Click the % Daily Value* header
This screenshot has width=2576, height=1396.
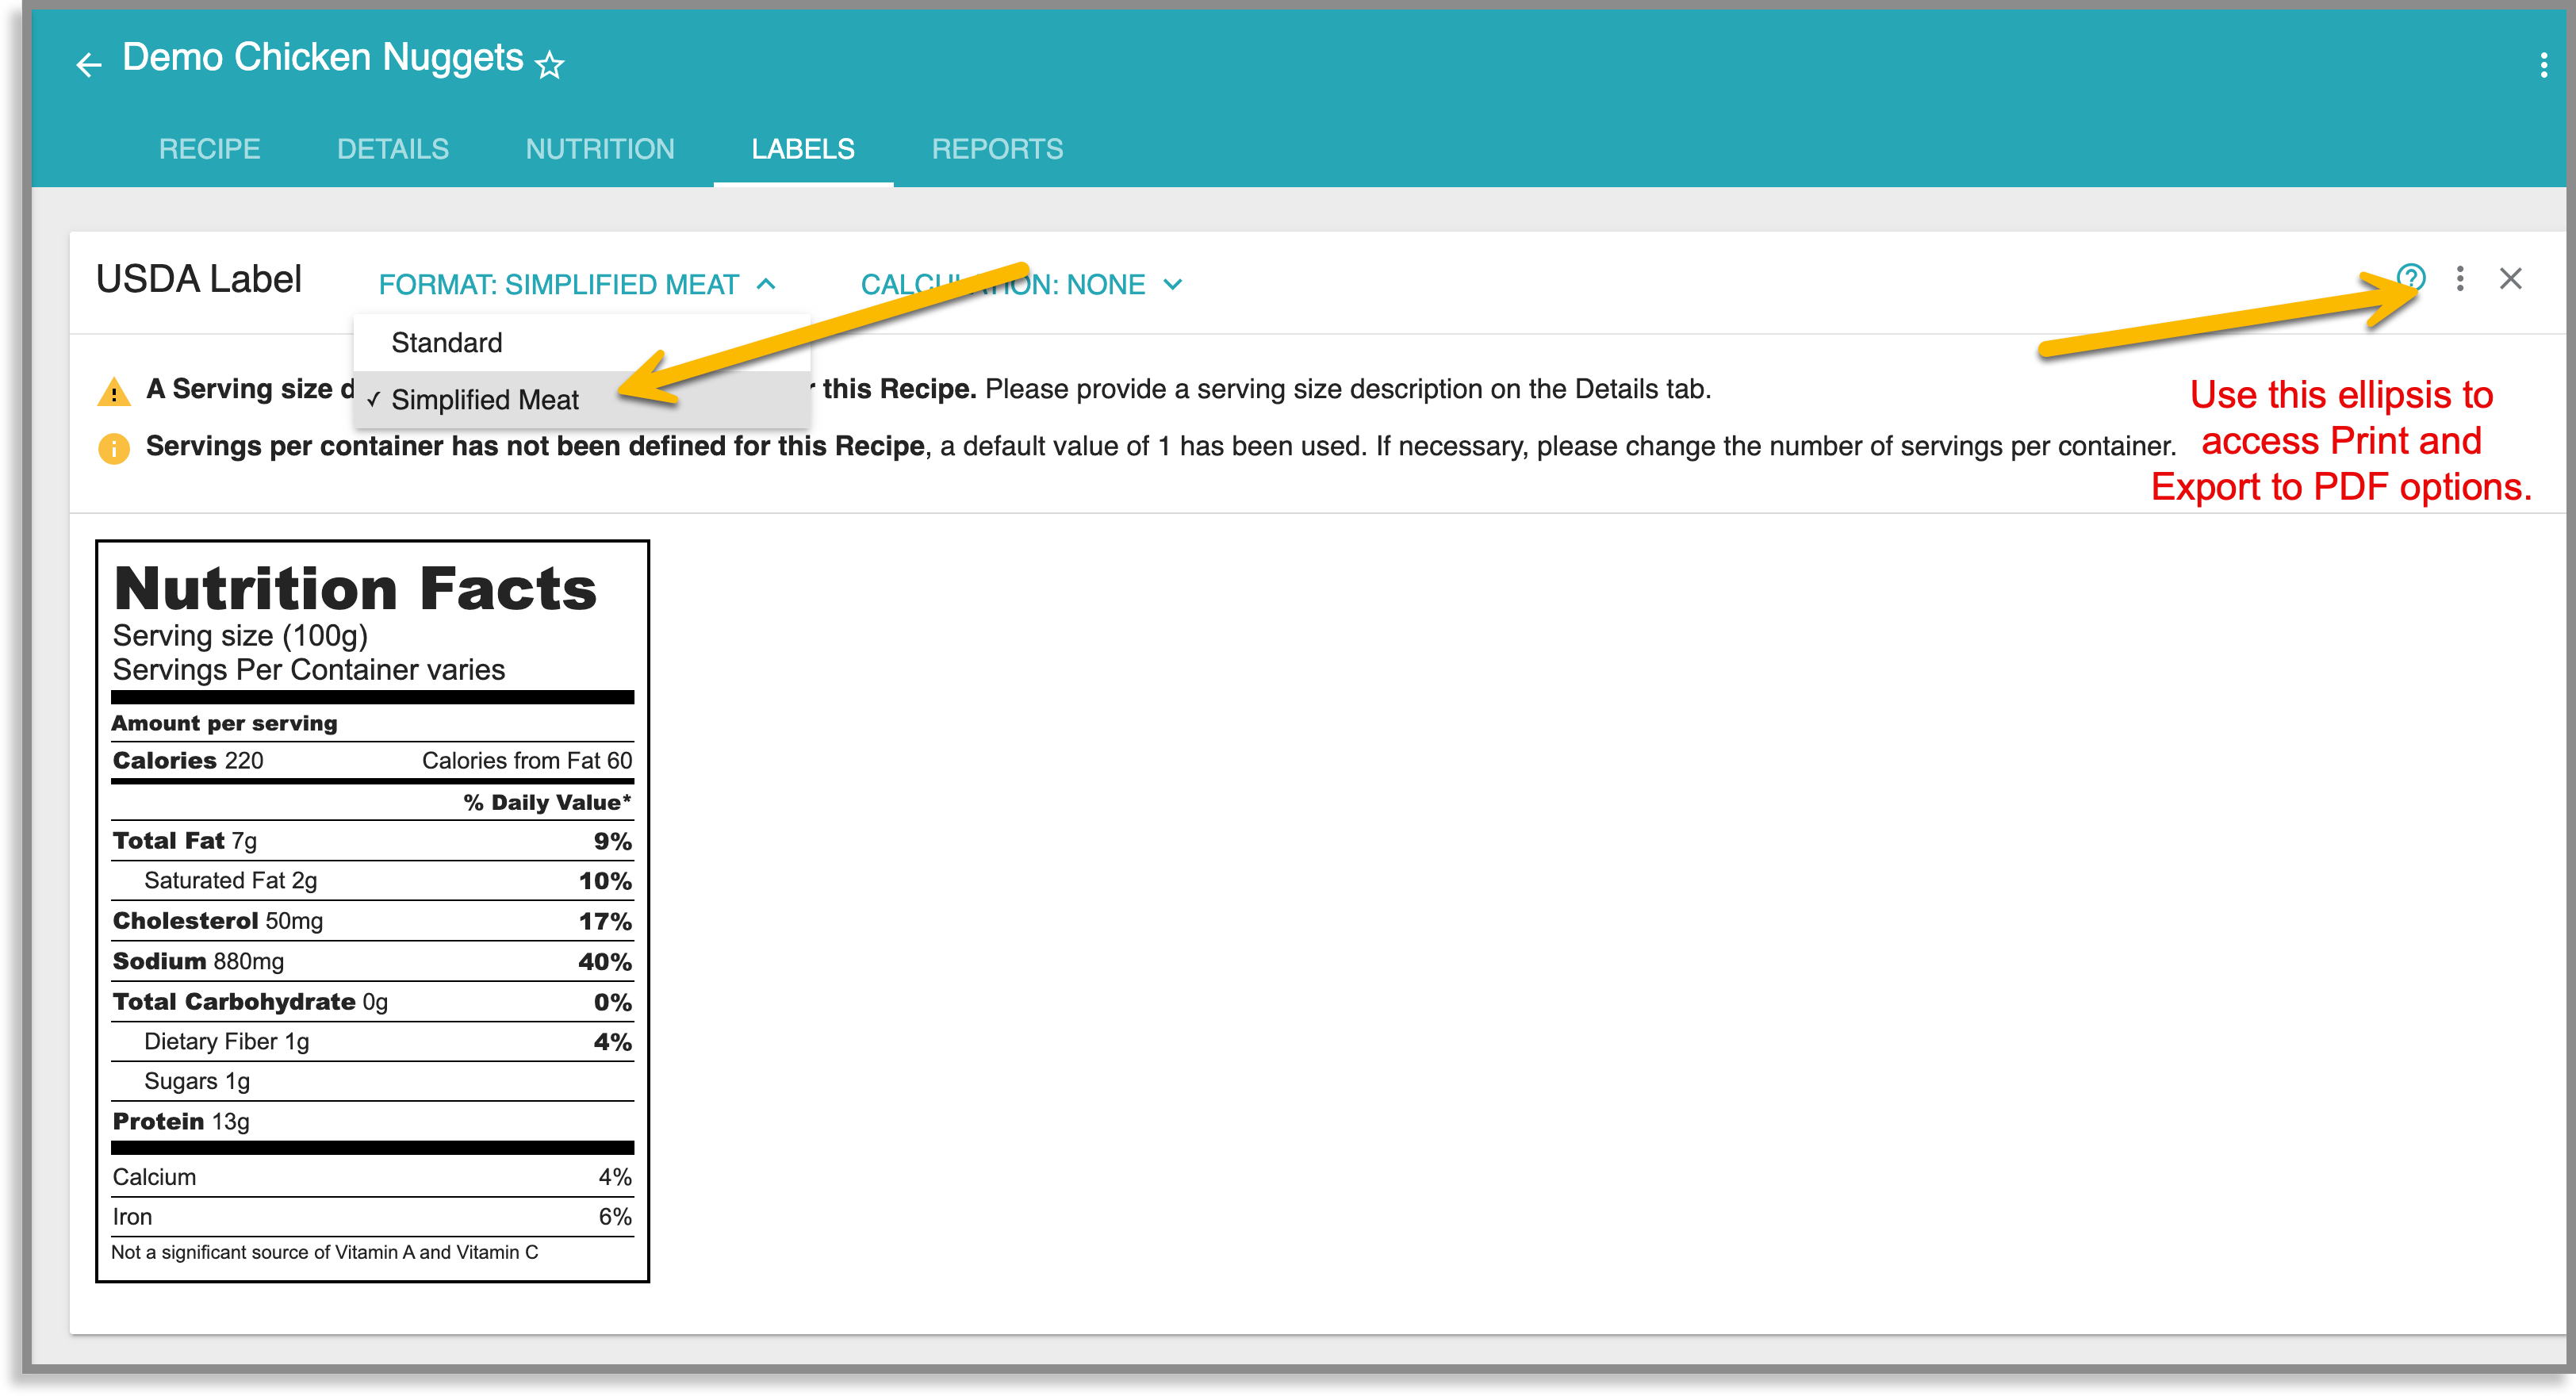pos(547,803)
